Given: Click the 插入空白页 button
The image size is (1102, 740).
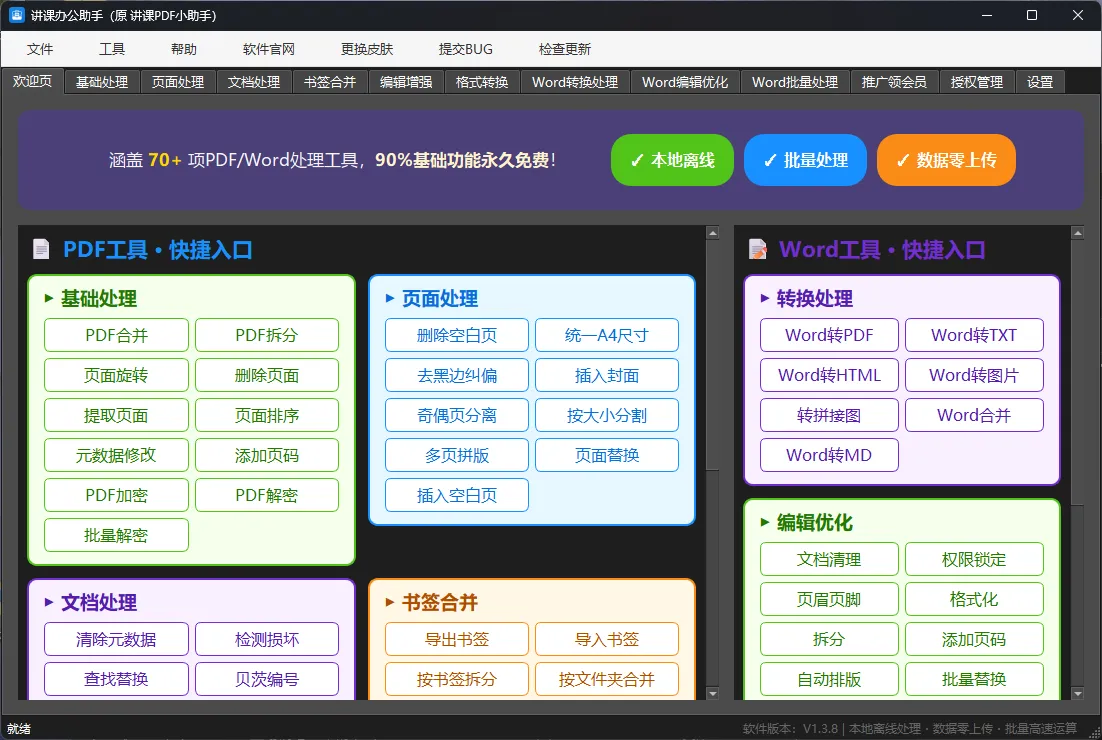Looking at the screenshot, I should coord(457,495).
